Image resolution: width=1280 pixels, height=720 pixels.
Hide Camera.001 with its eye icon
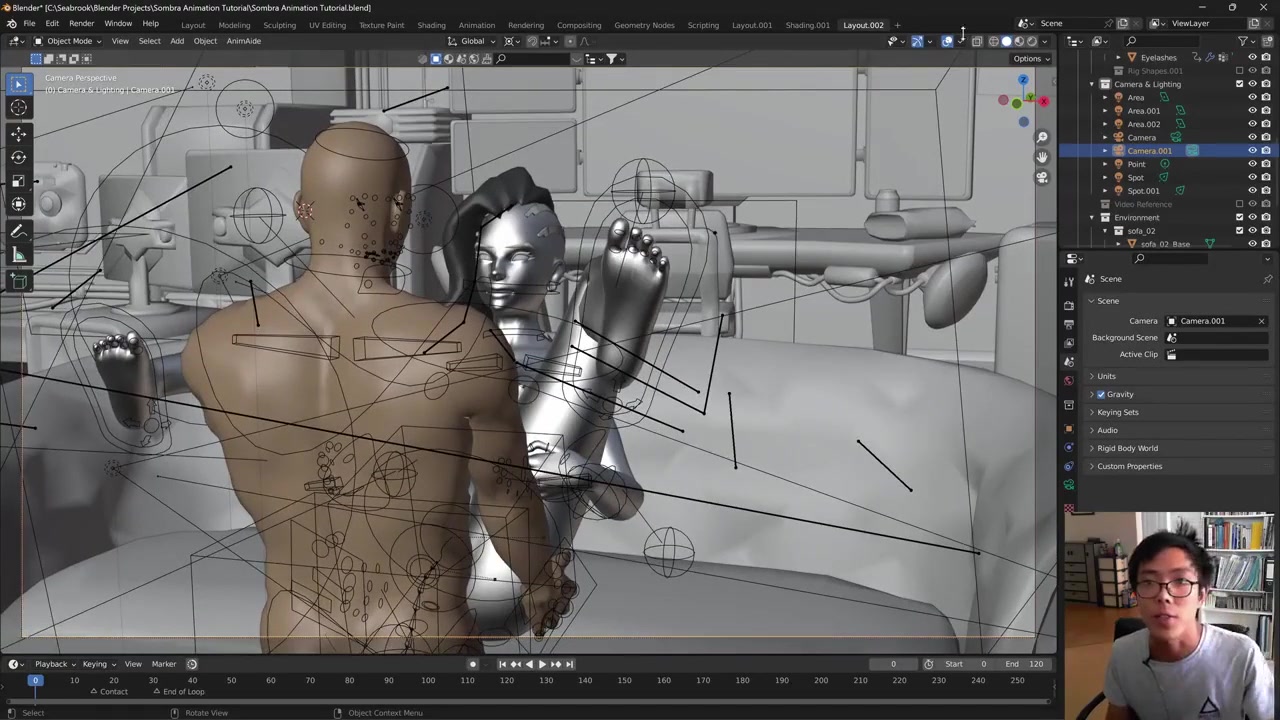[1252, 151]
